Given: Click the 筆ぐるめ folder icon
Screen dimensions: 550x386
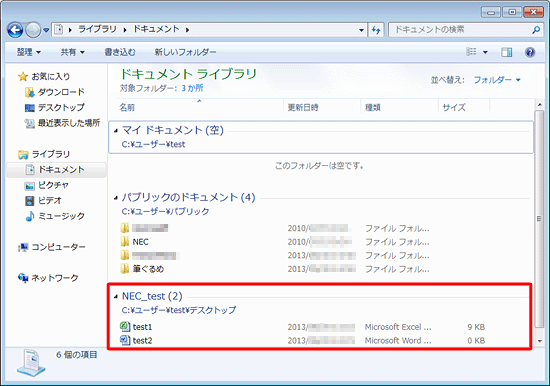Looking at the screenshot, I should point(124,269).
